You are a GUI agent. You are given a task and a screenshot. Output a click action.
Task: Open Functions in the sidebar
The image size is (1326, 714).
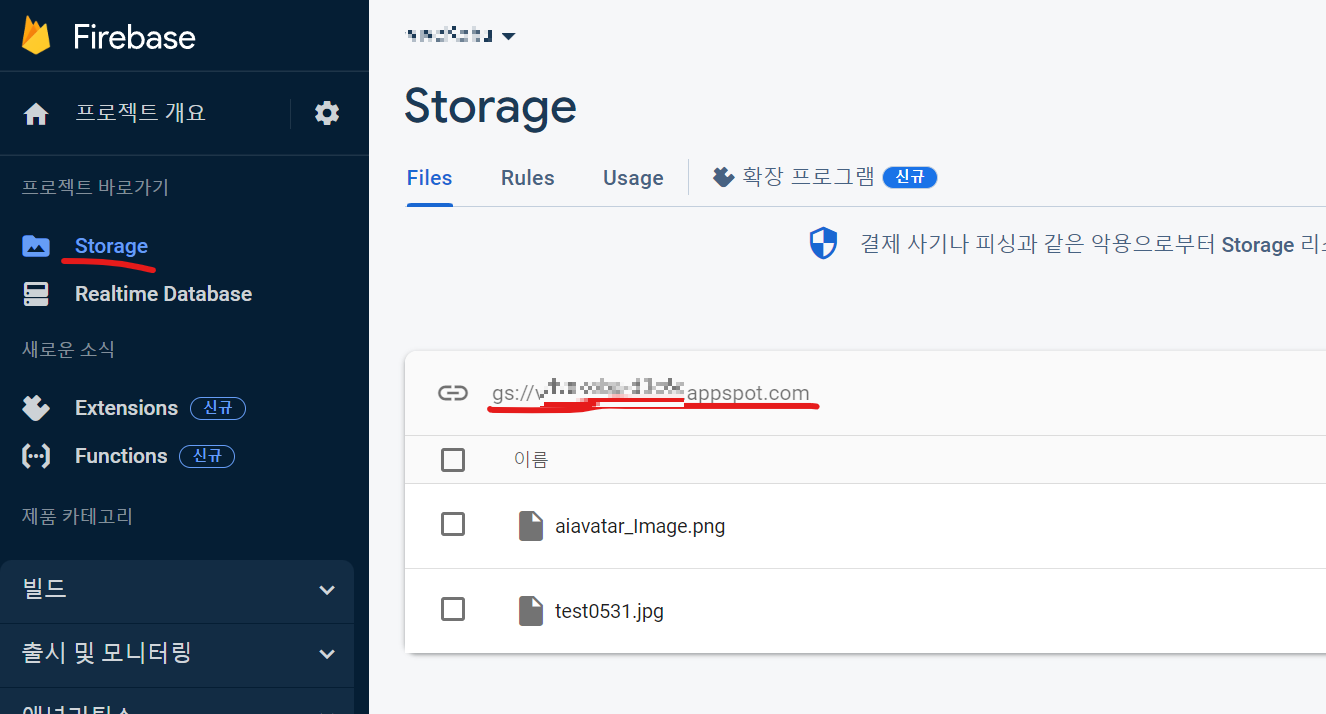pos(121,456)
